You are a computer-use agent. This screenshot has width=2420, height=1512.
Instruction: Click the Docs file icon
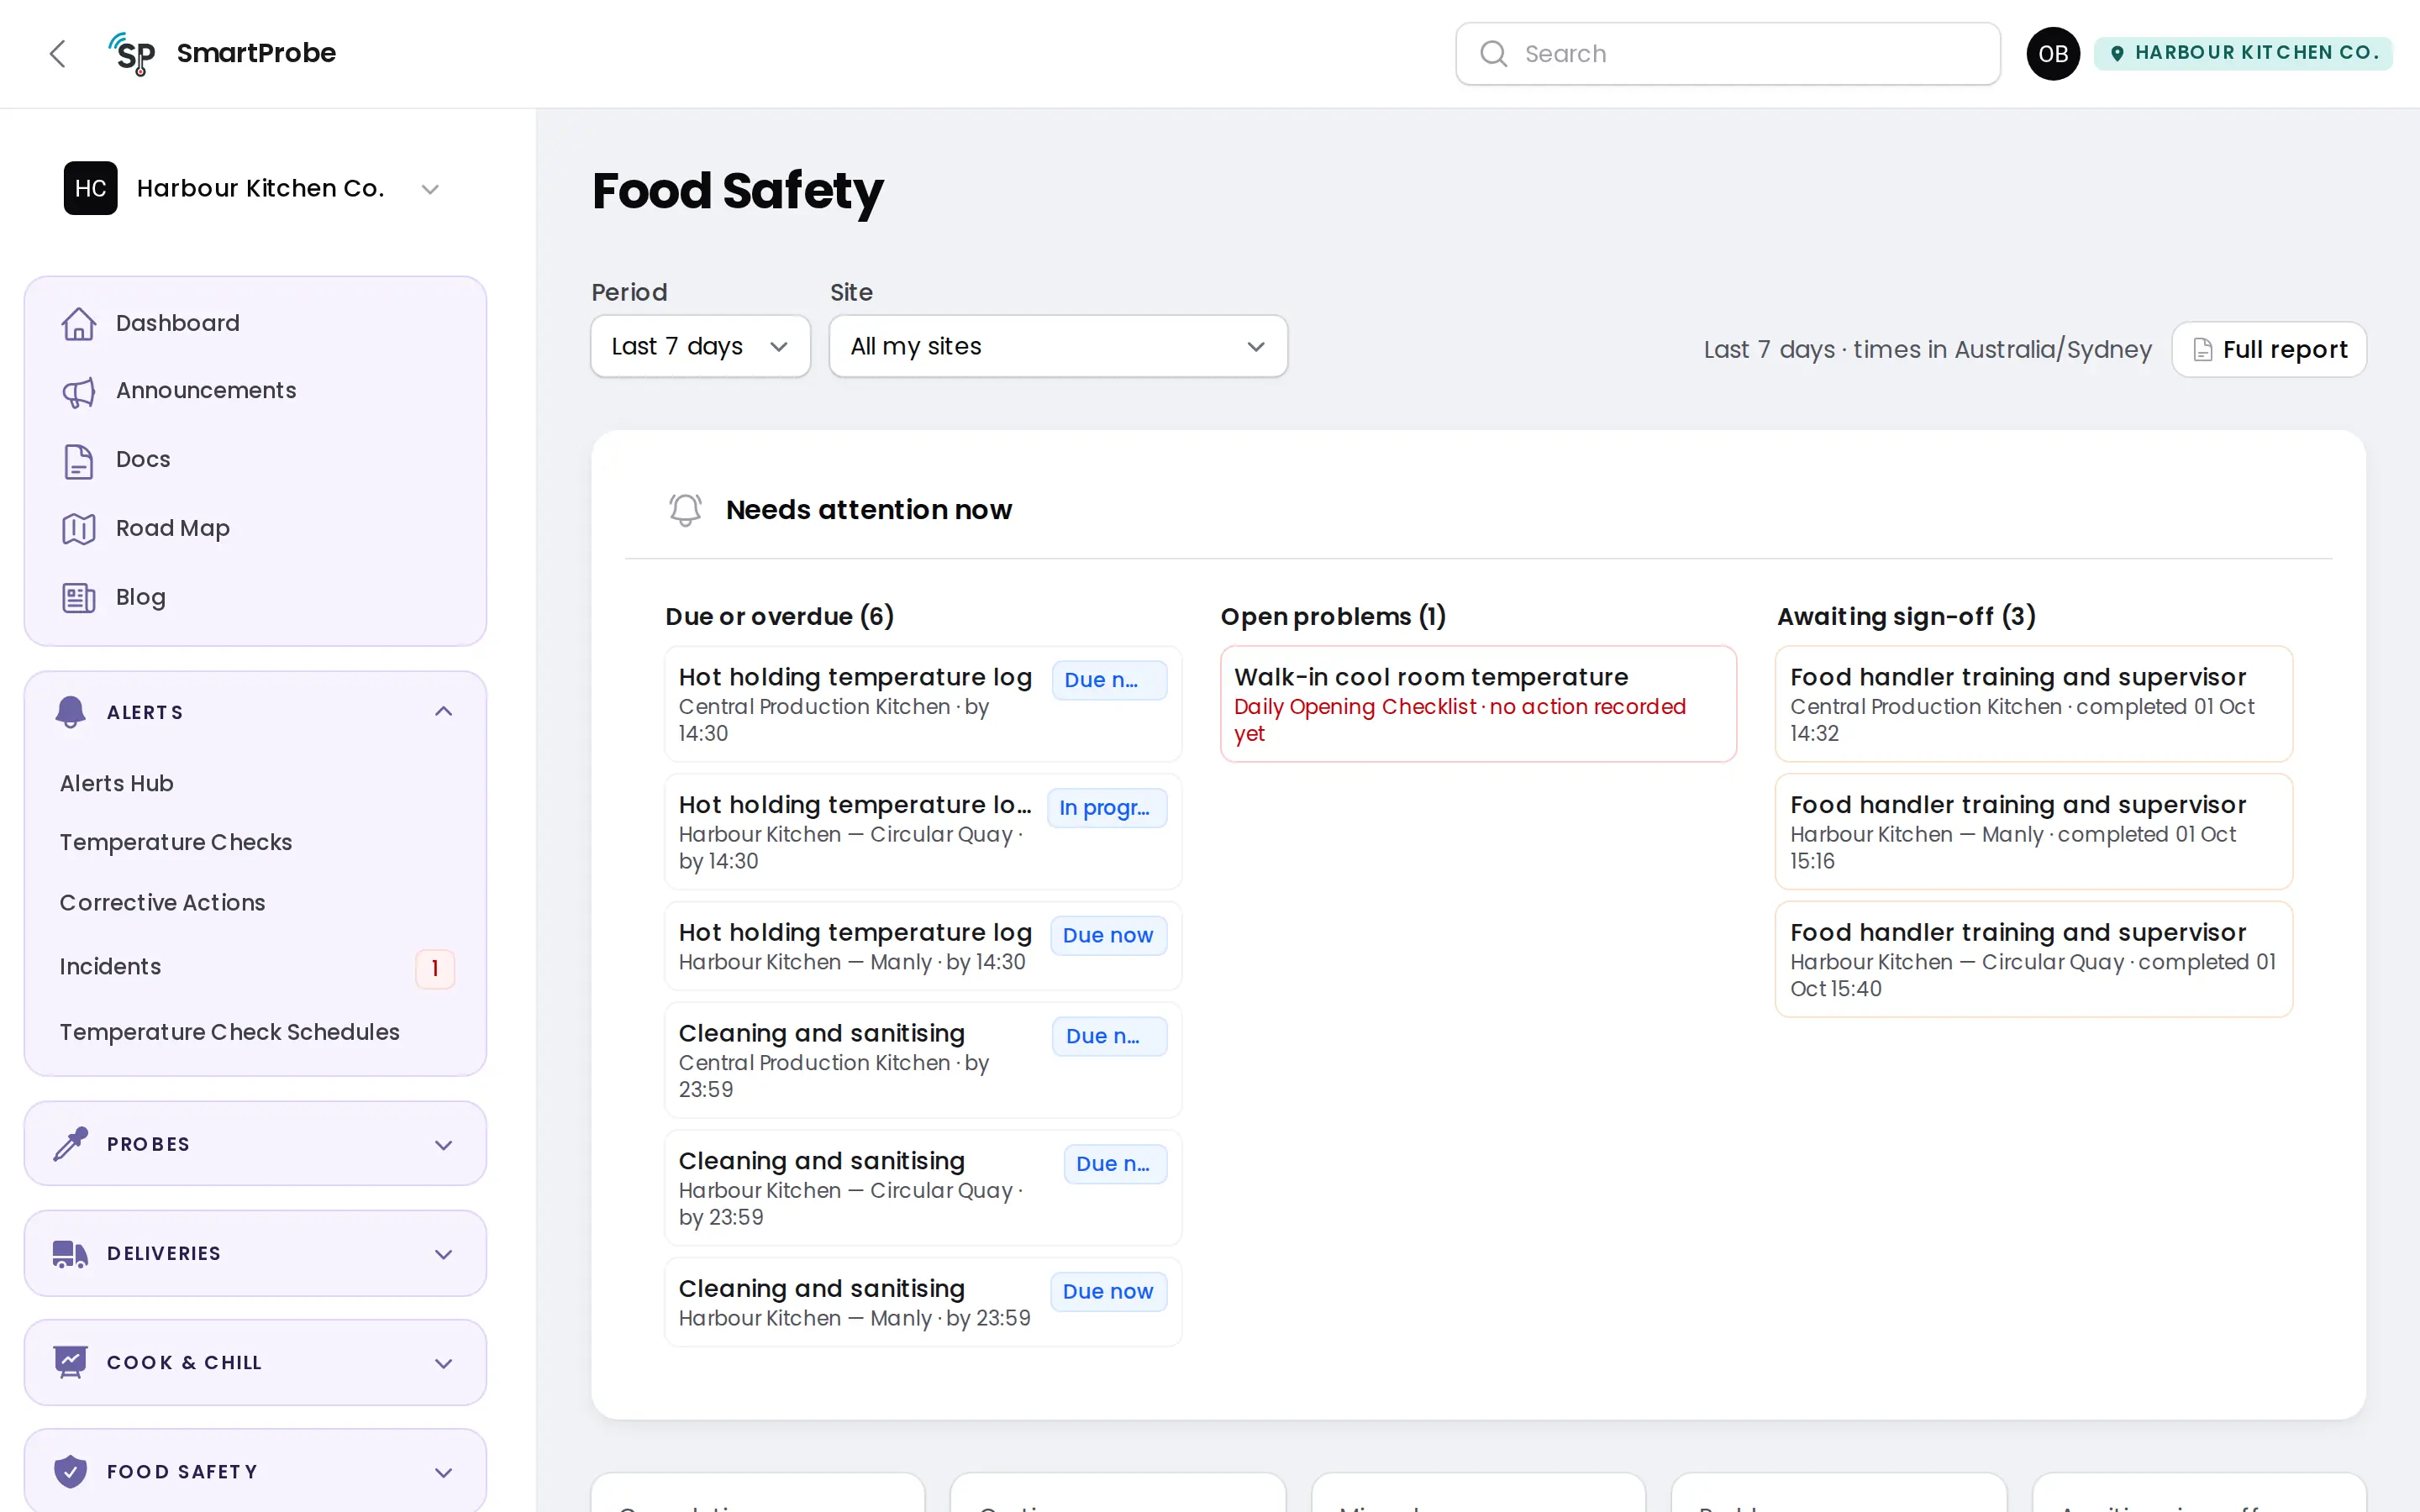click(x=79, y=460)
